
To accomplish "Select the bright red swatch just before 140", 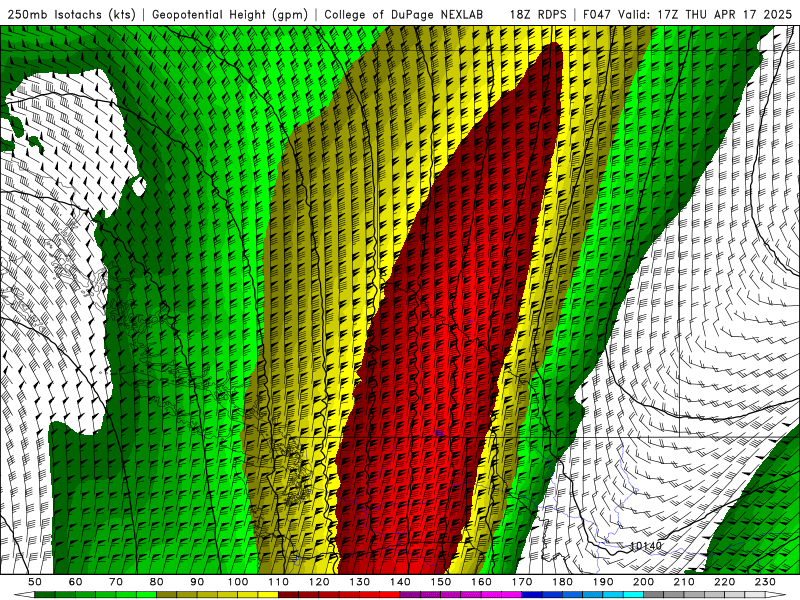I will tap(390, 595).
